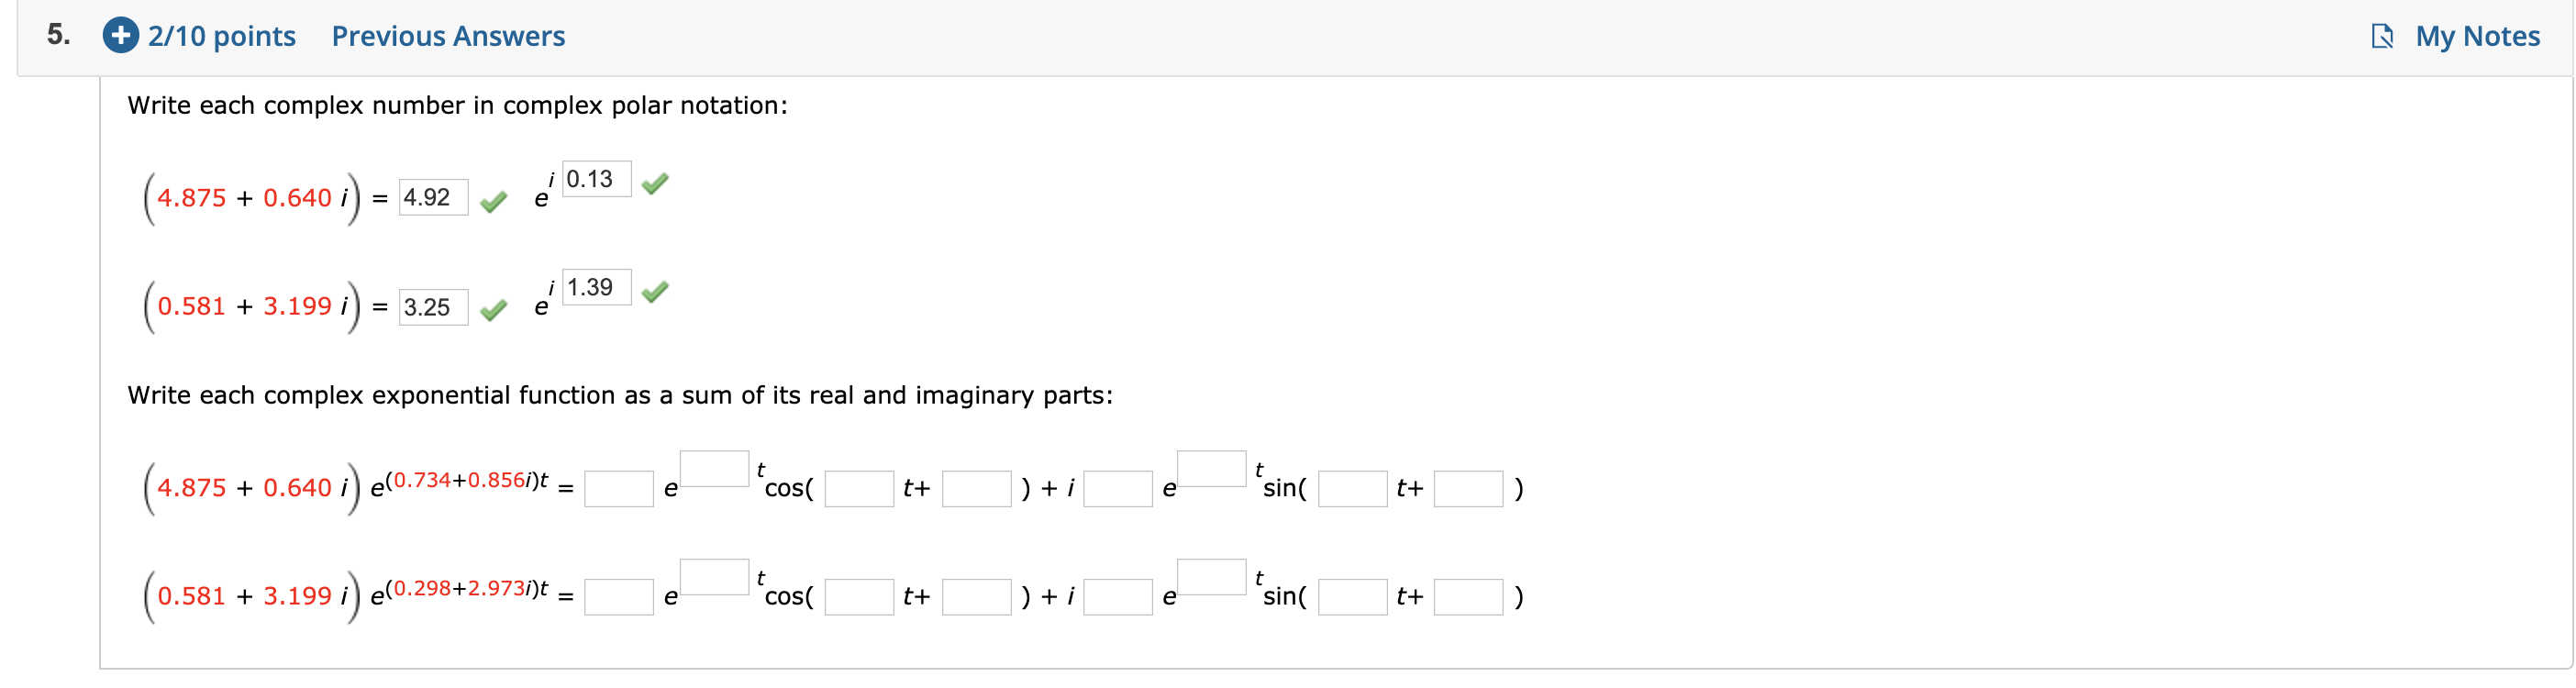Open Previous Answers link
Screen dimensions: 2576x688
pos(448,36)
